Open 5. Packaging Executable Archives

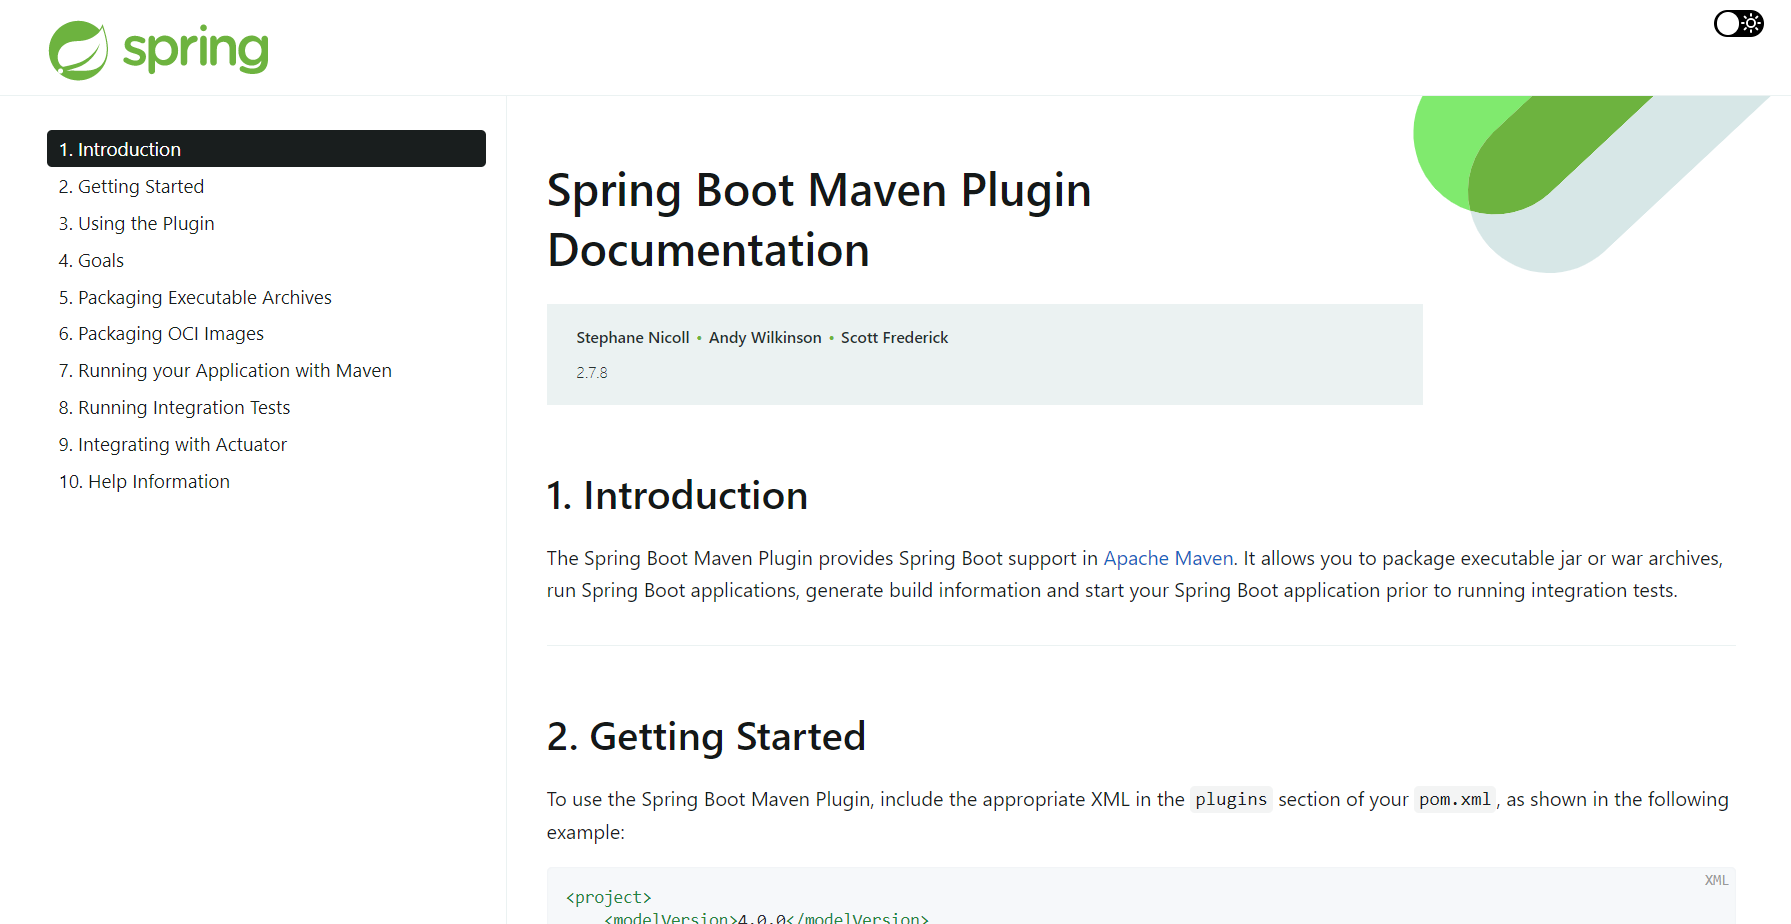pyautogui.click(x=195, y=297)
